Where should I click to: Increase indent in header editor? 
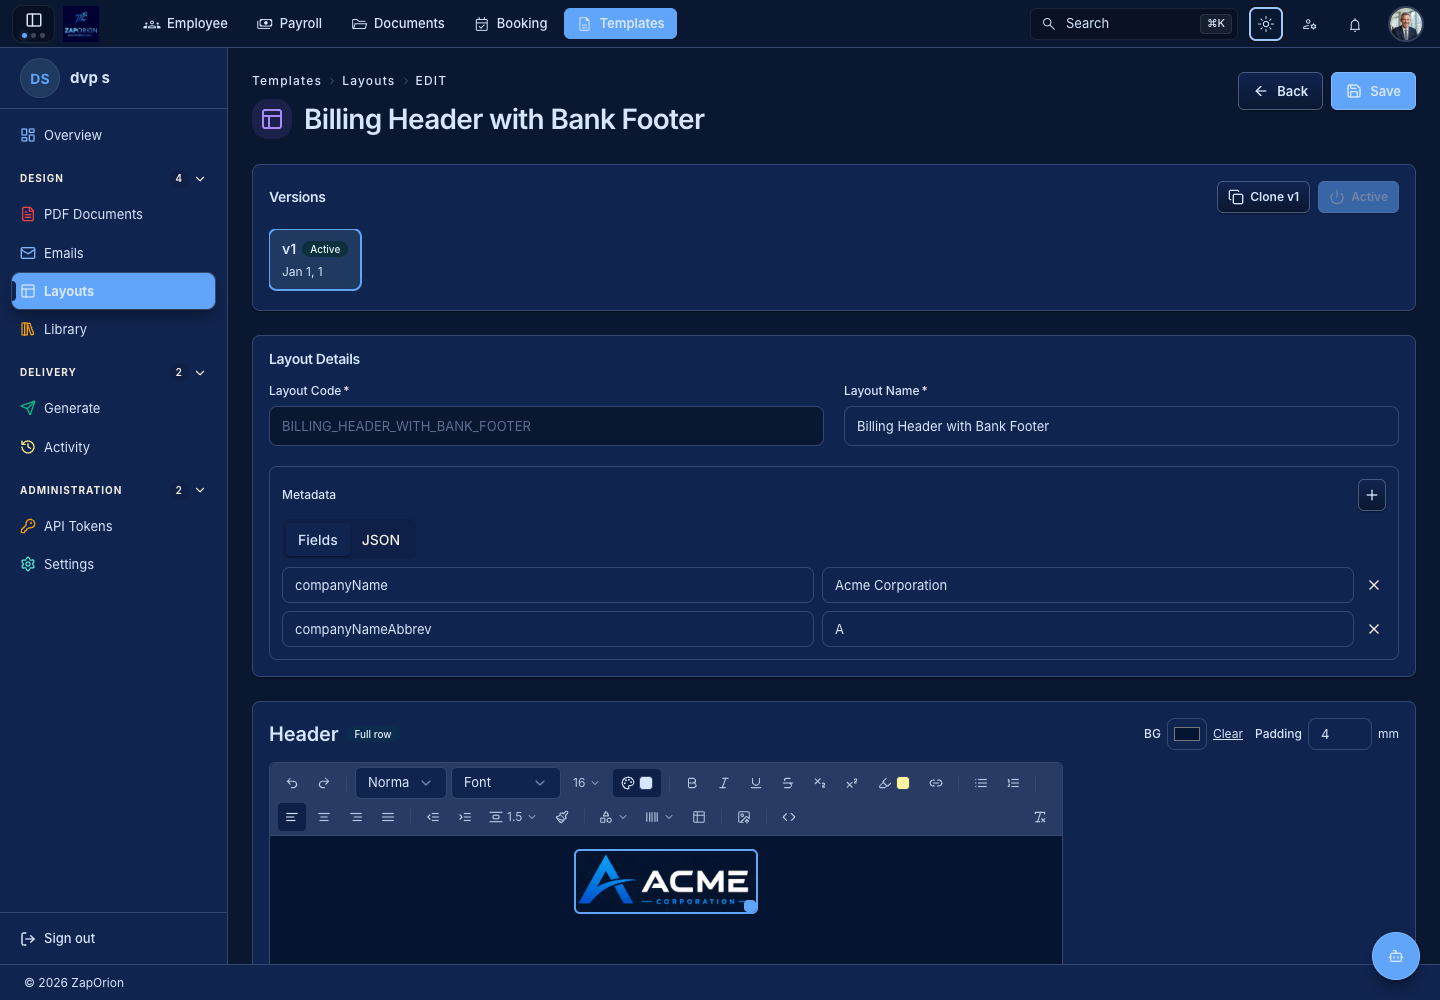click(465, 817)
